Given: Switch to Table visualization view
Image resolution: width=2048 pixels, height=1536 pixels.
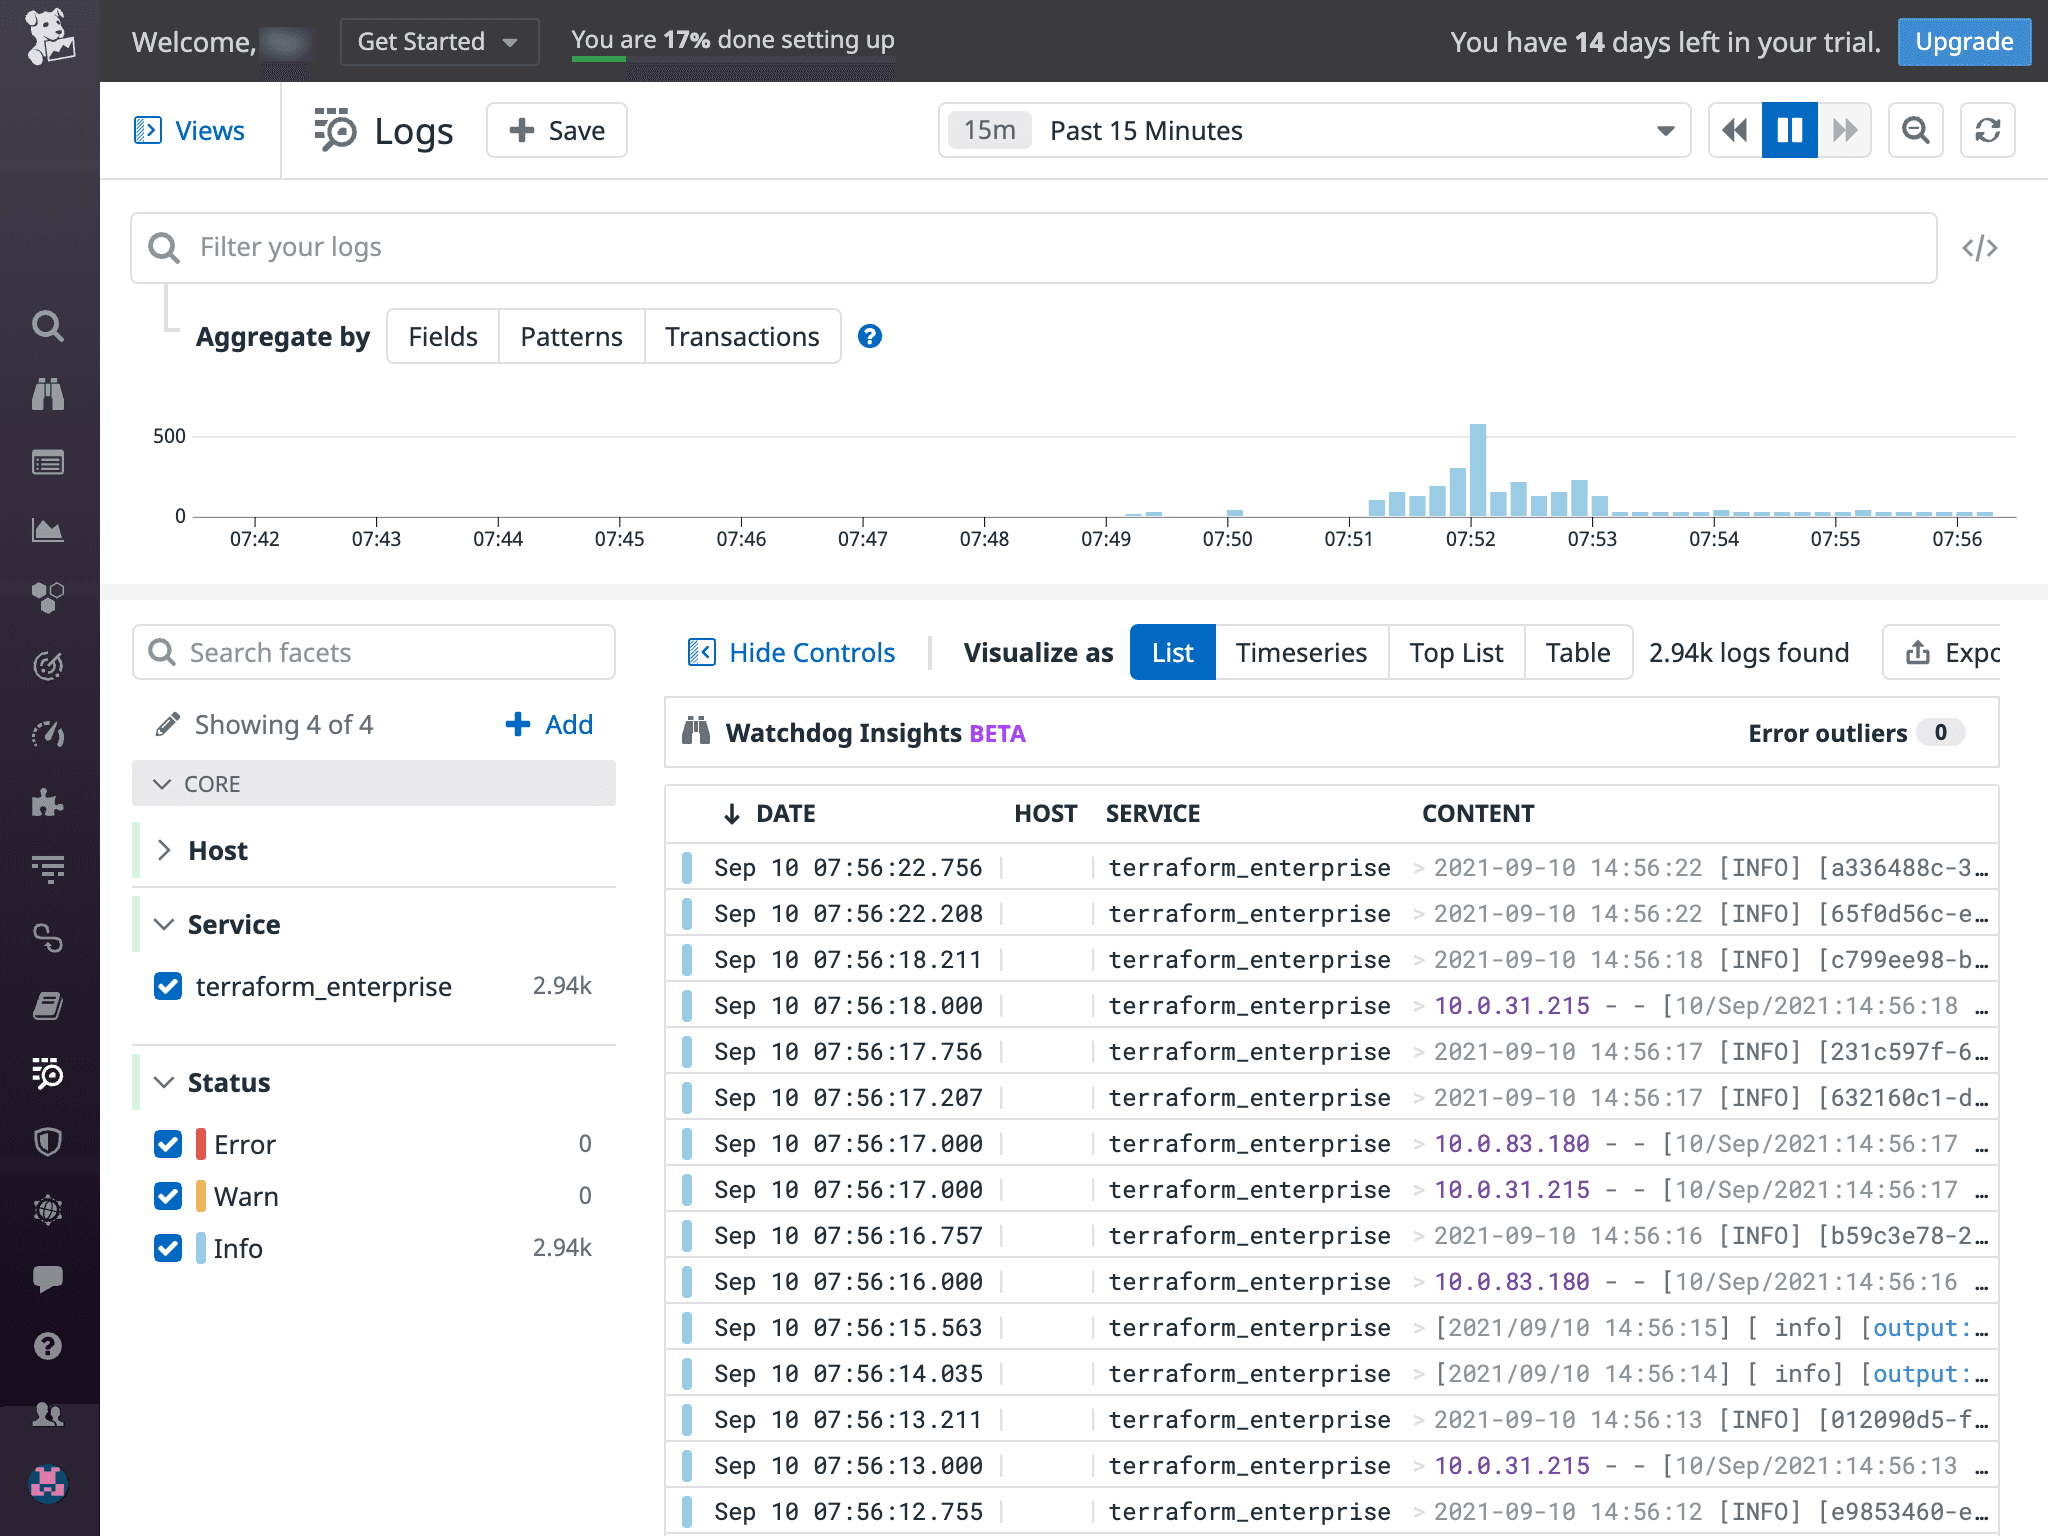Looking at the screenshot, I should (1576, 653).
